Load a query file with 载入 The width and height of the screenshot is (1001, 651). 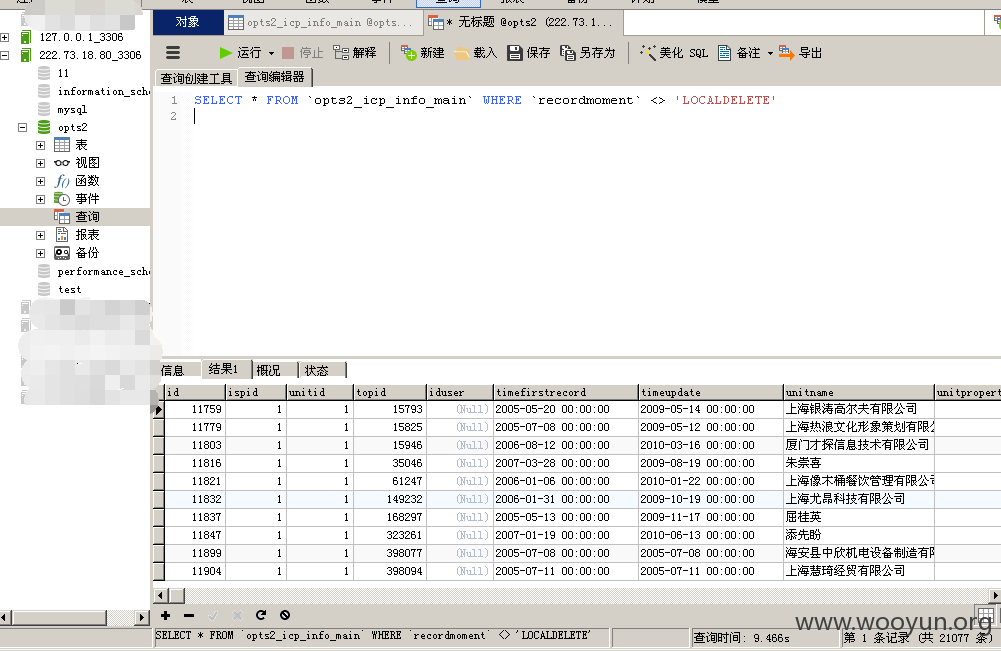(476, 53)
